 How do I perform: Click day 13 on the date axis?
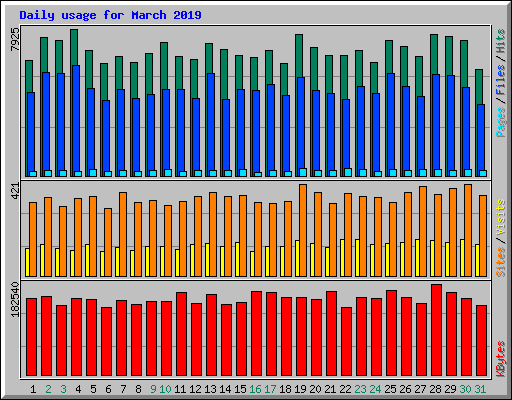210,389
